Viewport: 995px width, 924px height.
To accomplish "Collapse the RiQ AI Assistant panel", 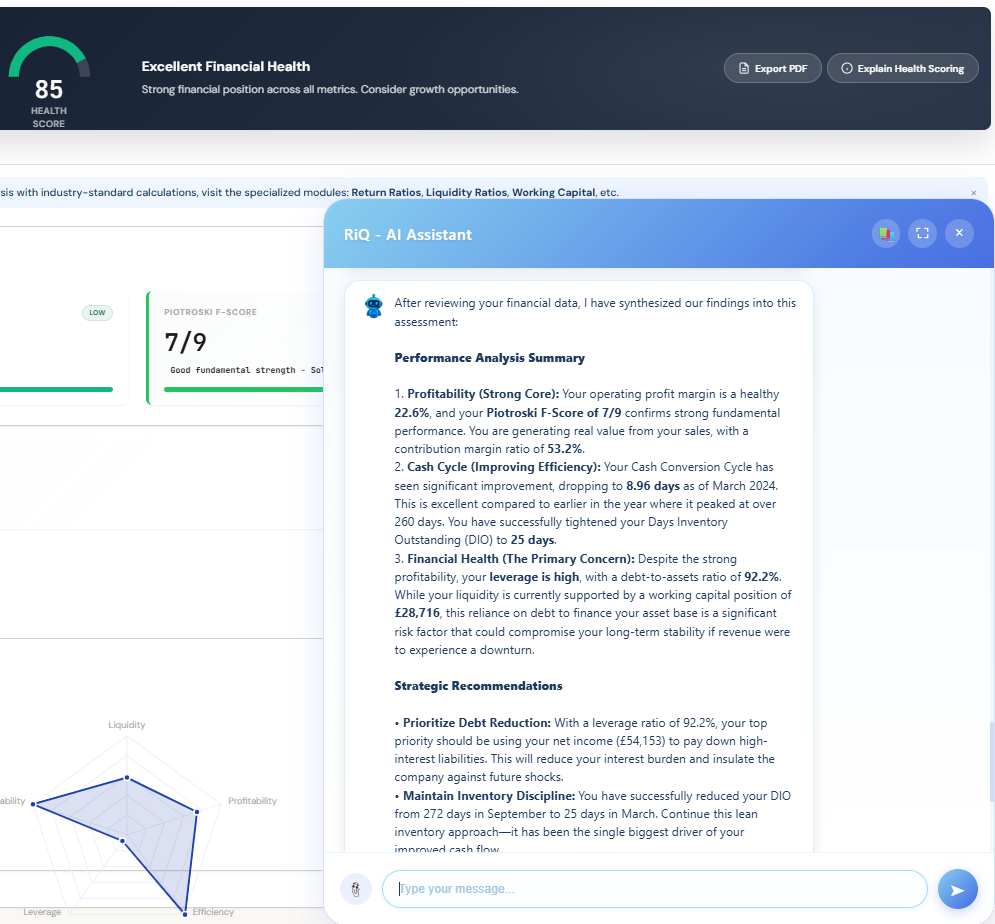I will (958, 233).
